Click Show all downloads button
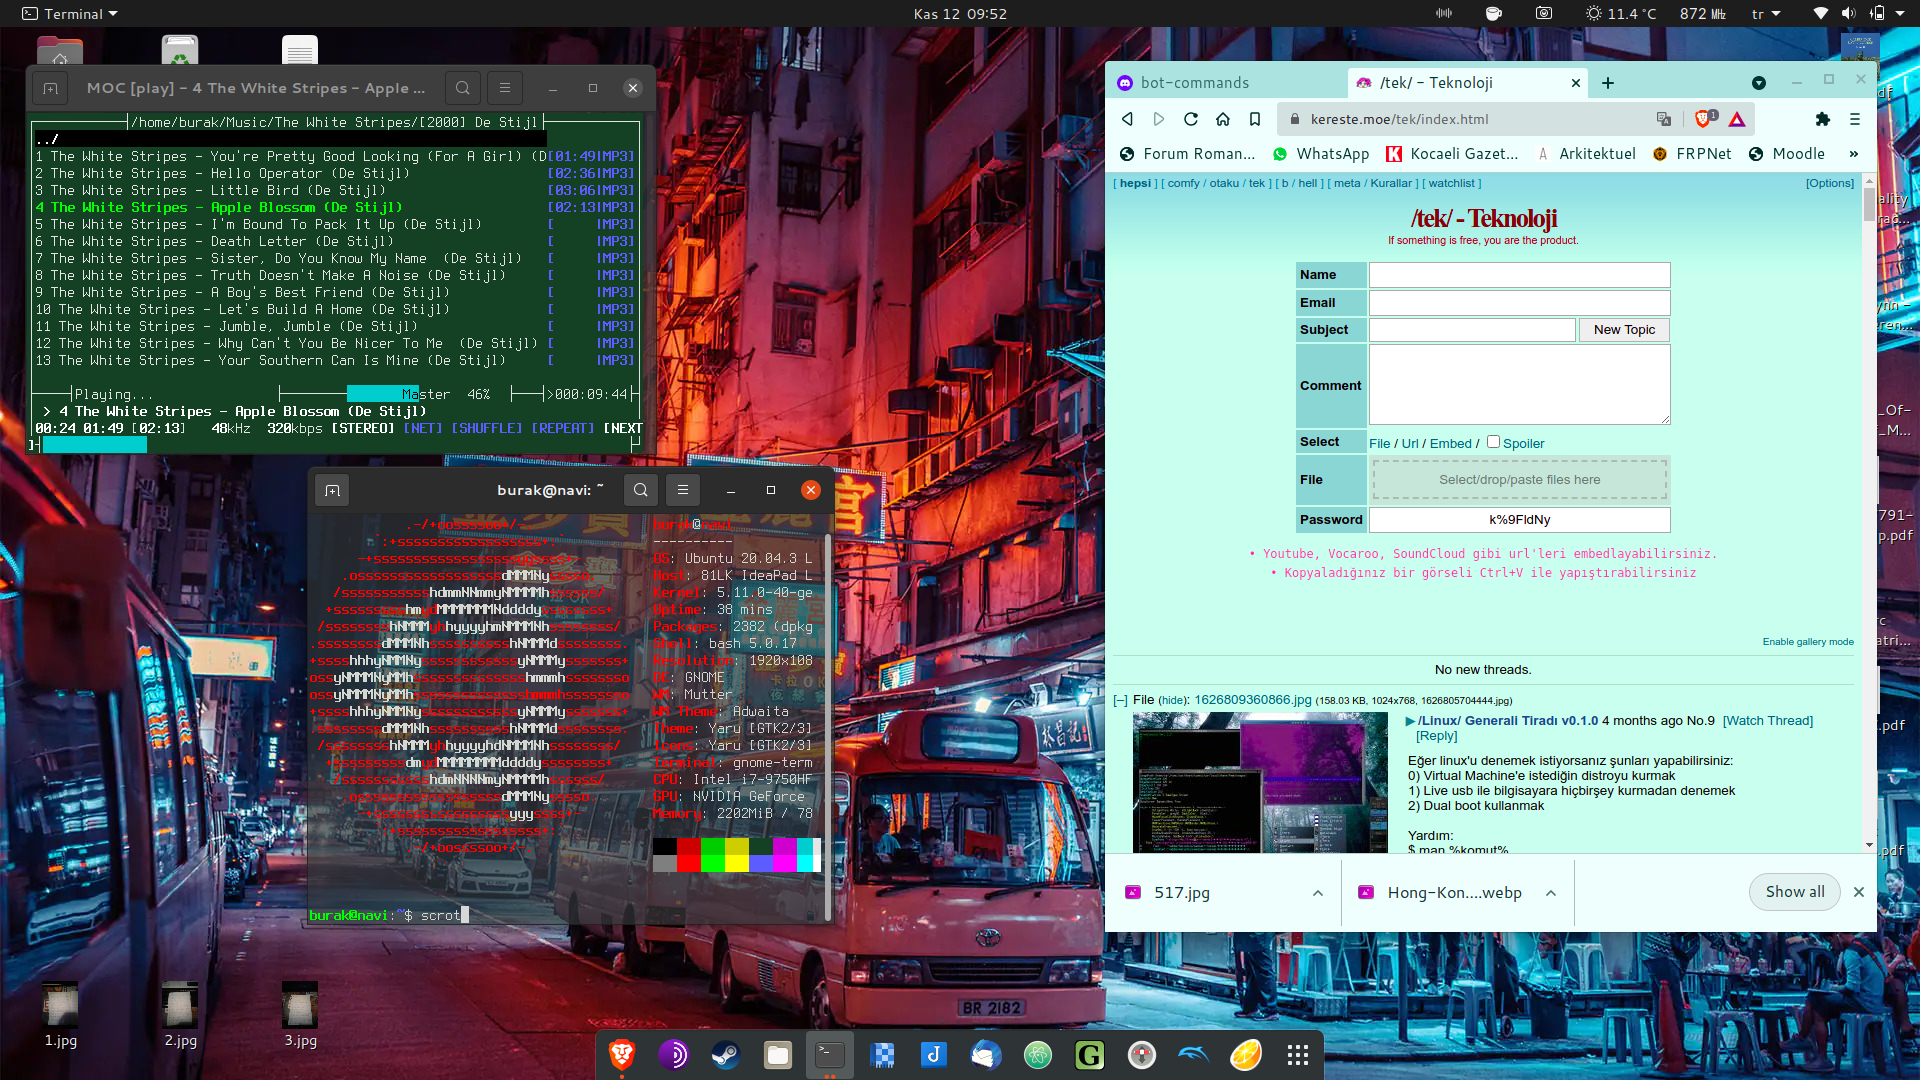Screen dimensions: 1920x1080 tap(1794, 892)
